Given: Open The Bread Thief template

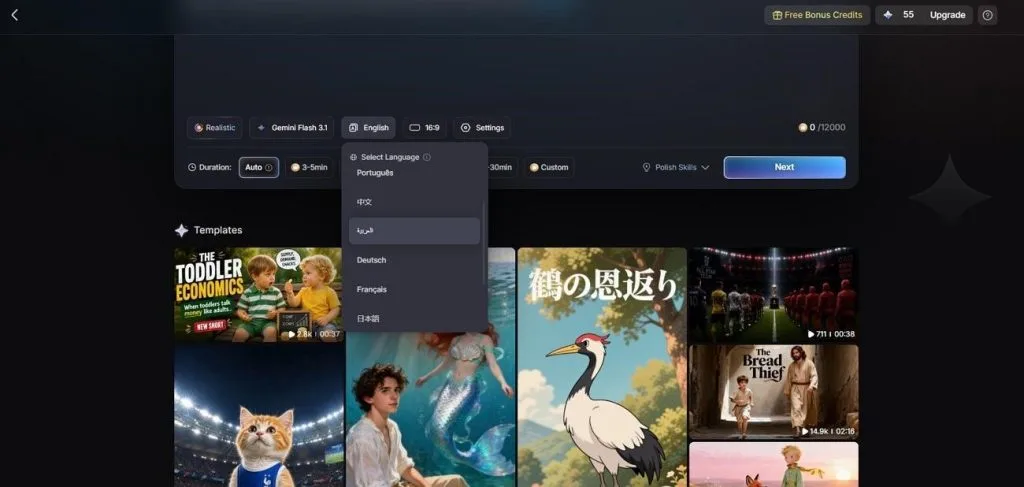Looking at the screenshot, I should click(x=773, y=392).
